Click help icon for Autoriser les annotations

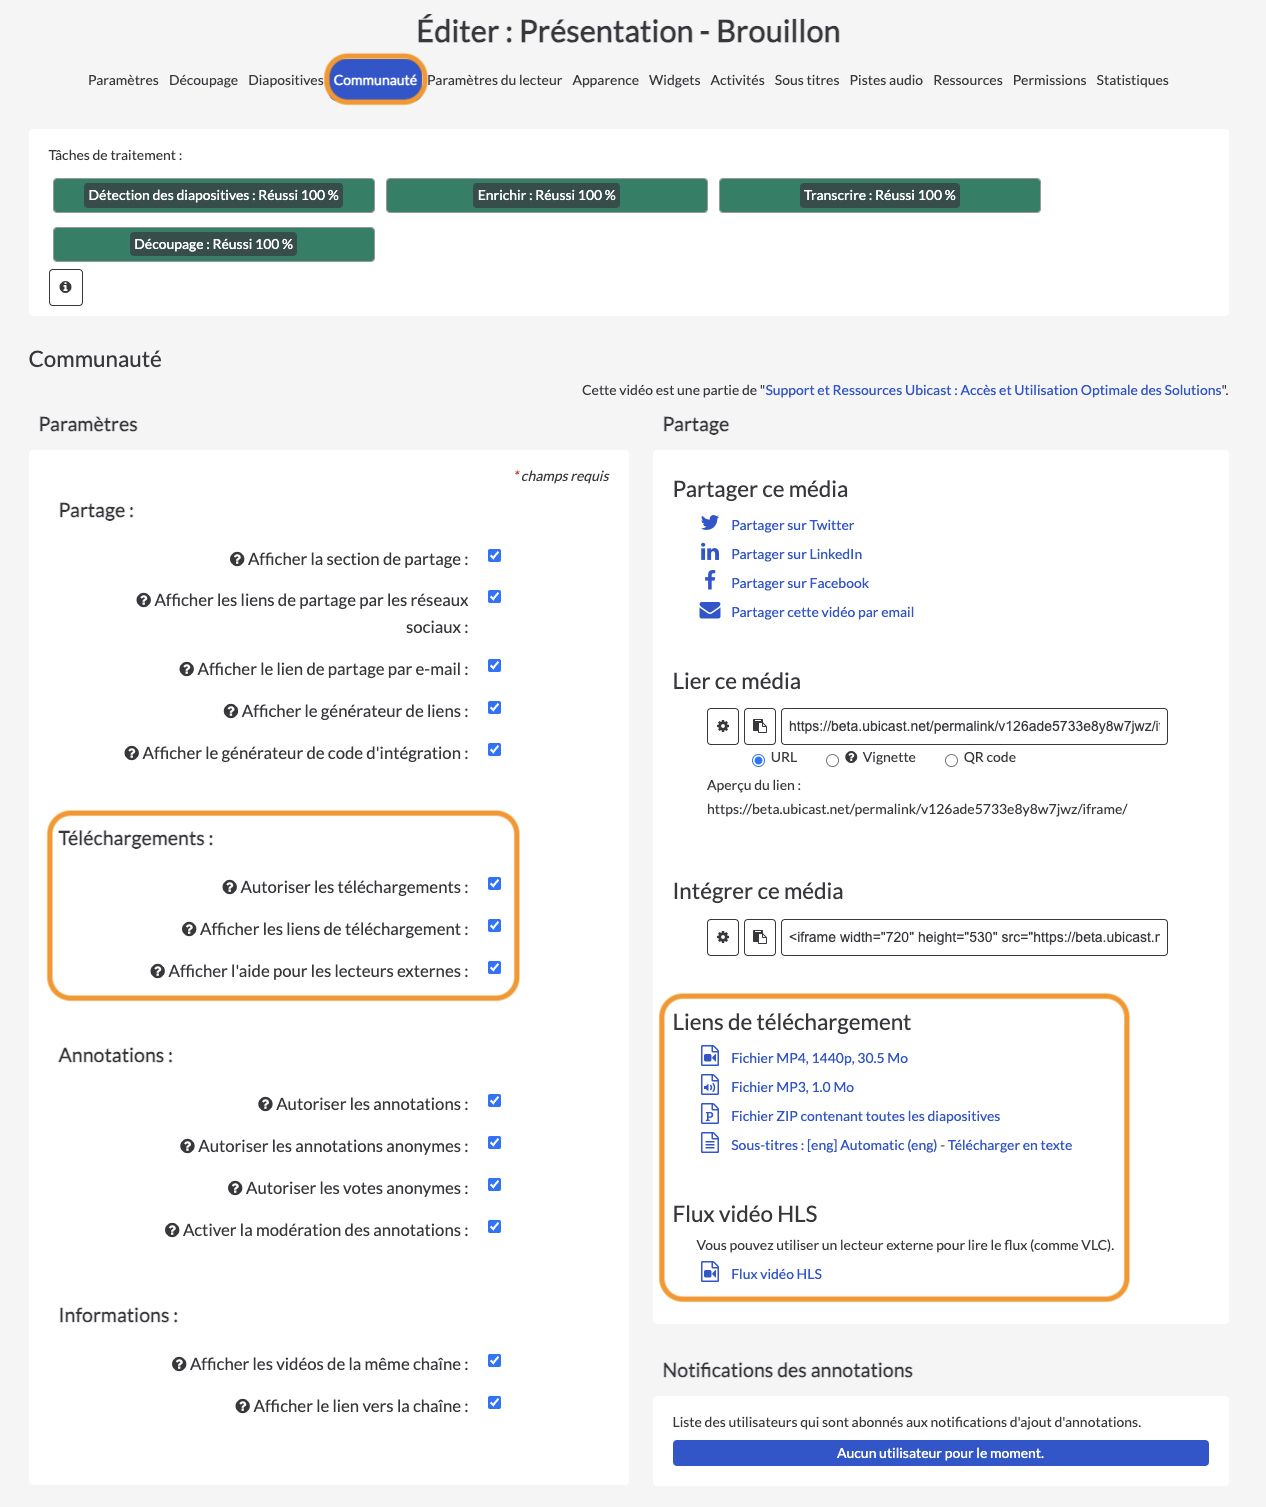pyautogui.click(x=265, y=1104)
